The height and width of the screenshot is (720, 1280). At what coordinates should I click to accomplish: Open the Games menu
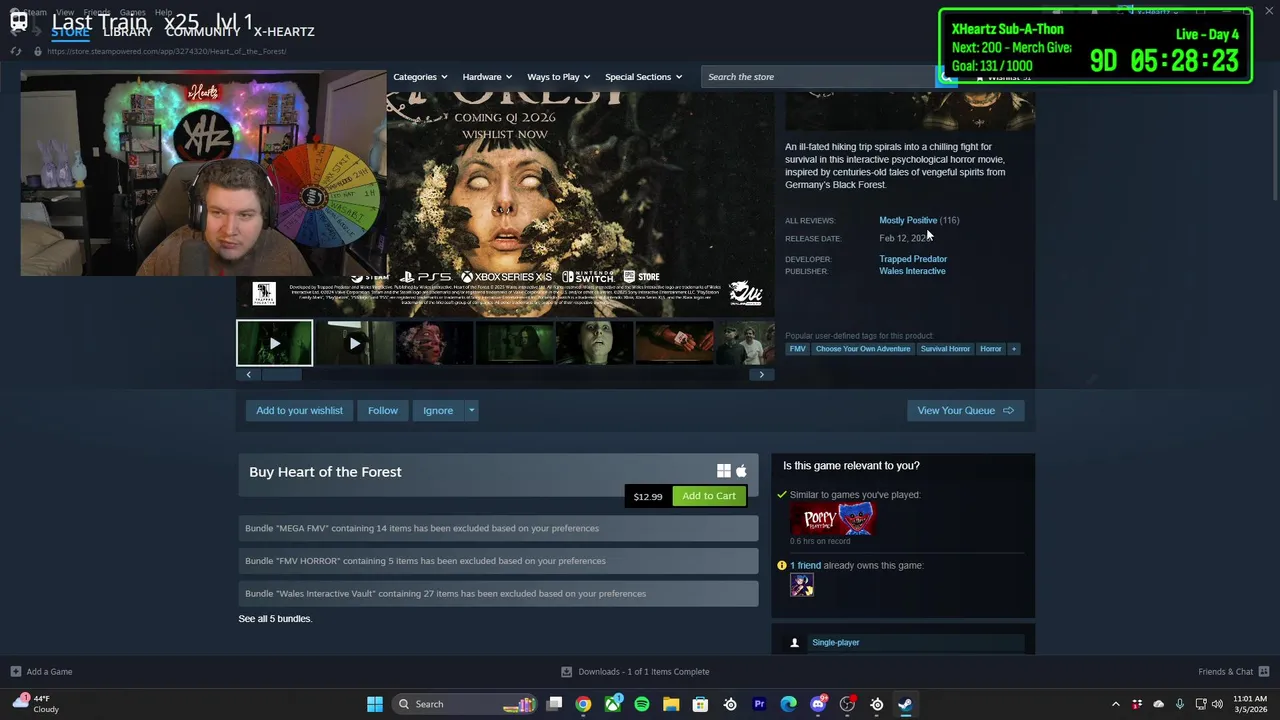point(133,13)
